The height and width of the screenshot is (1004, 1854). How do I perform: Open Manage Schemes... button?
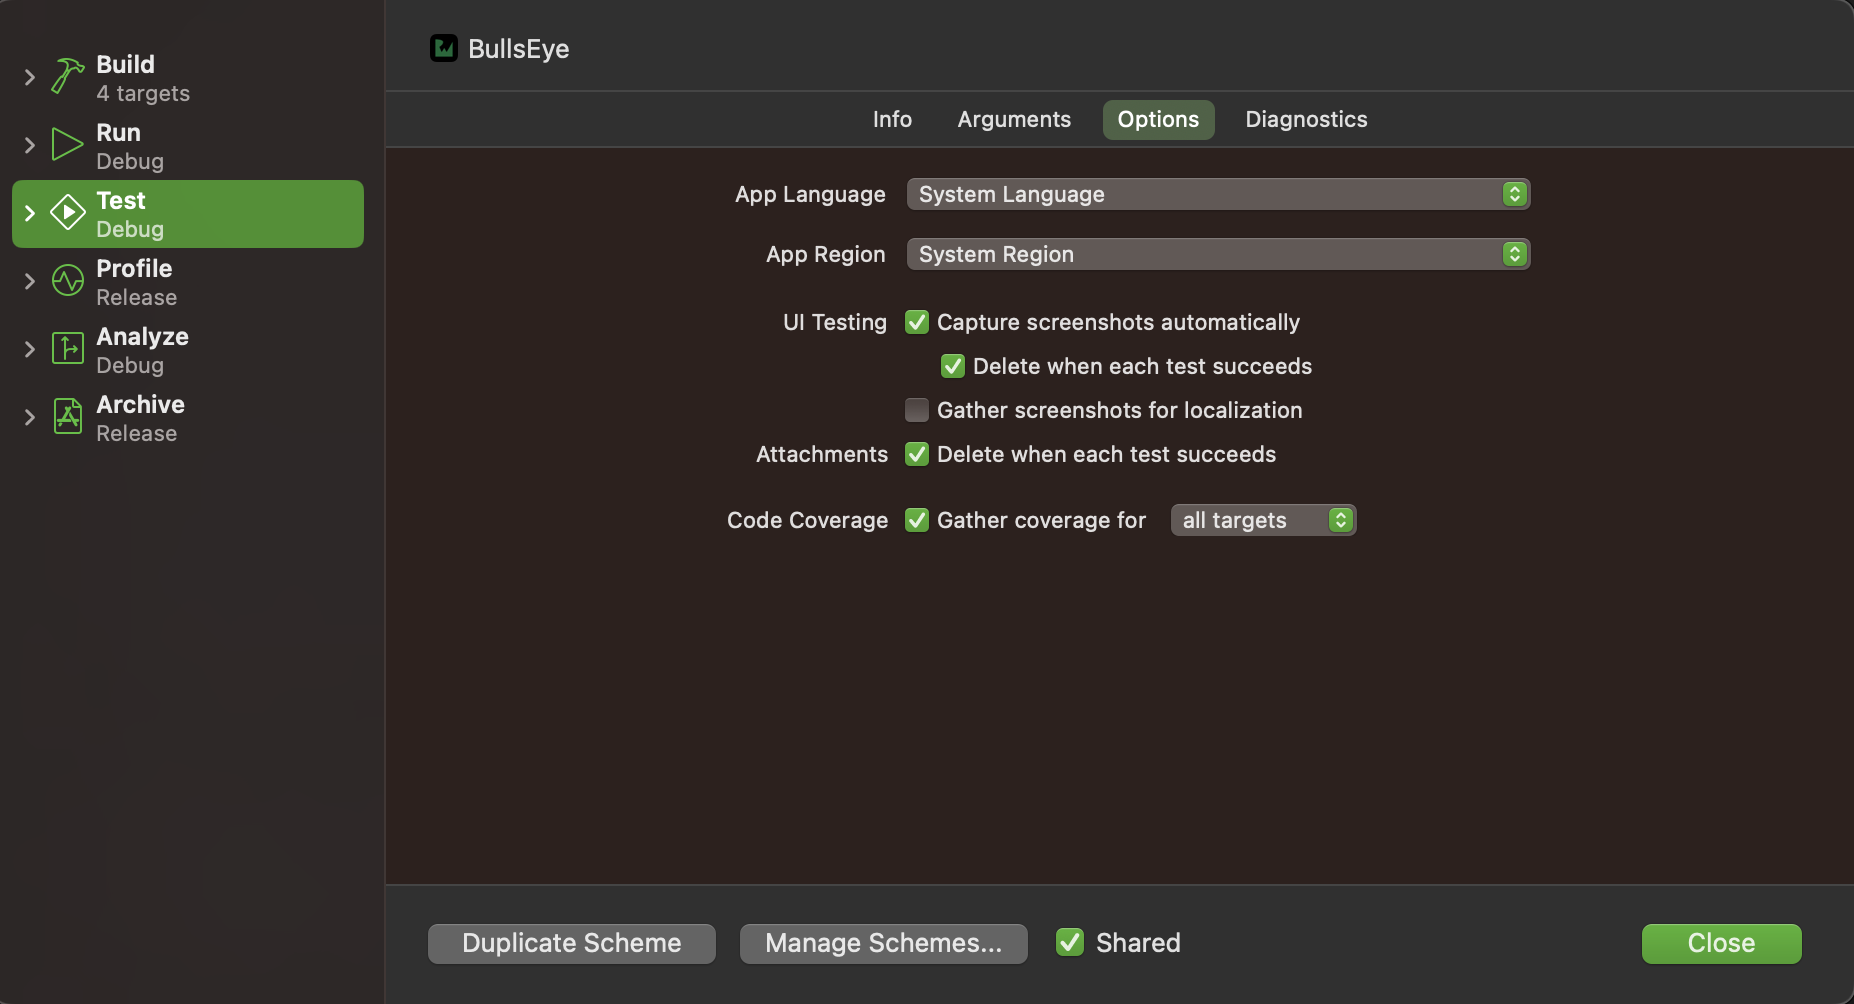click(x=884, y=943)
